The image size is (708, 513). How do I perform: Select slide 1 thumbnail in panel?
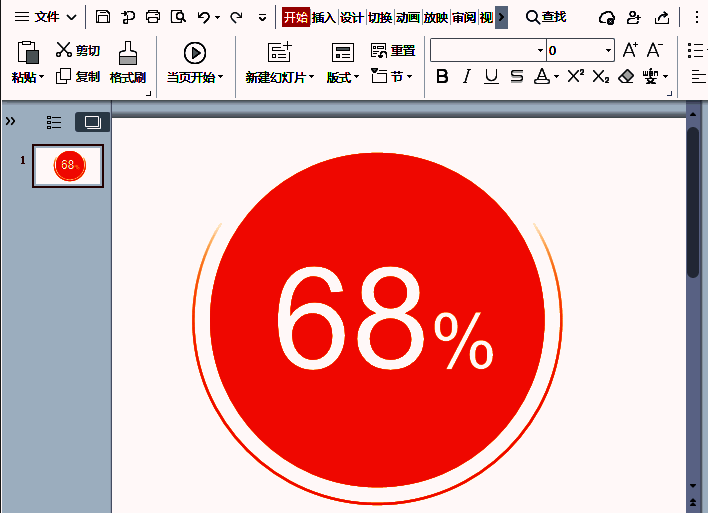tap(68, 165)
